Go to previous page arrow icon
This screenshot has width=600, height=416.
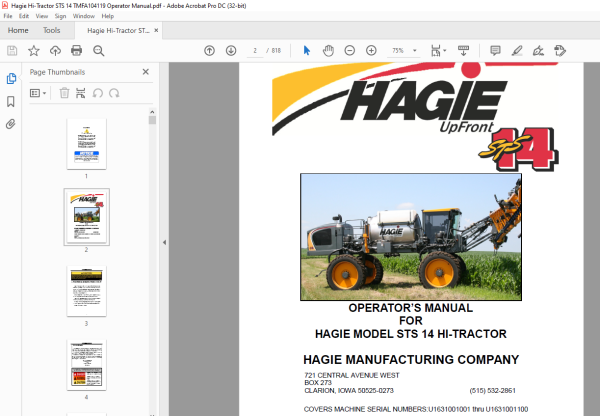point(209,51)
